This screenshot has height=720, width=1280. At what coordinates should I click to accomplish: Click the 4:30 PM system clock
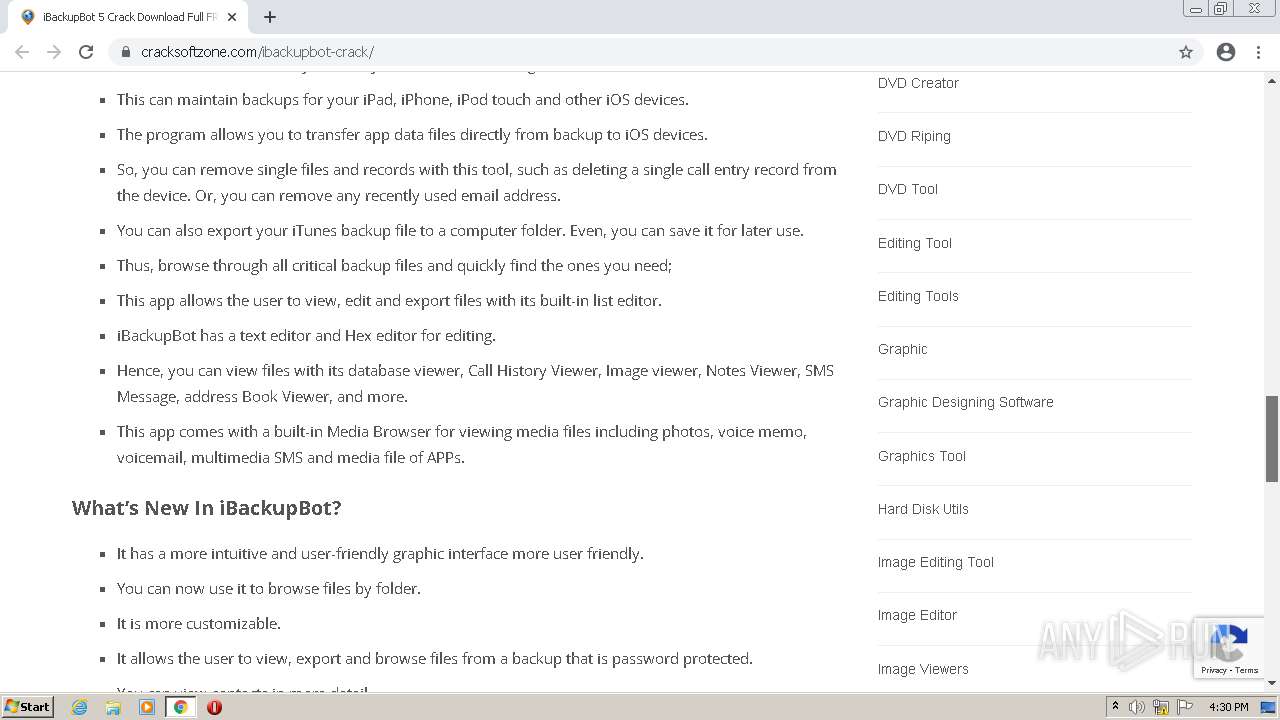pyautogui.click(x=1228, y=707)
